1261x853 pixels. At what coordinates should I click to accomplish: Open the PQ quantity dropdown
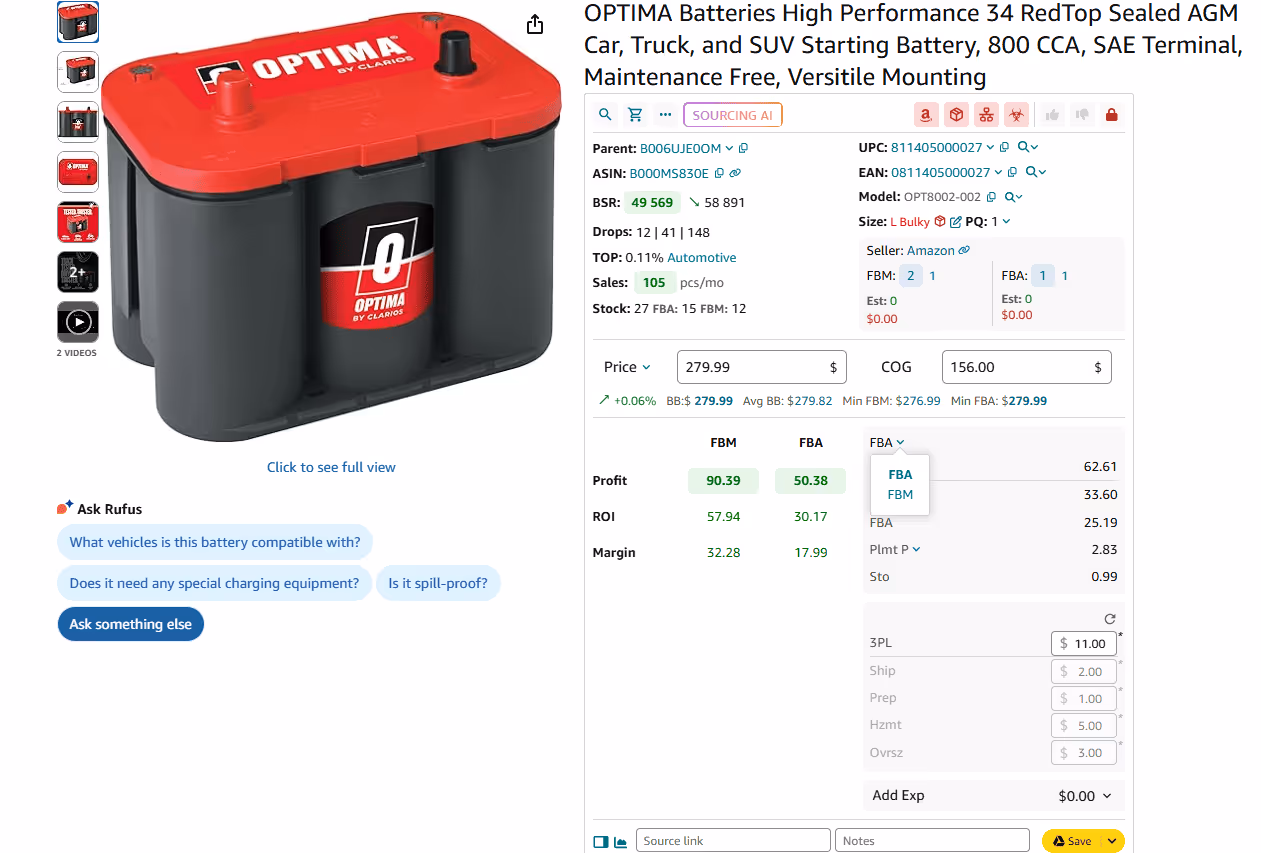point(1006,221)
